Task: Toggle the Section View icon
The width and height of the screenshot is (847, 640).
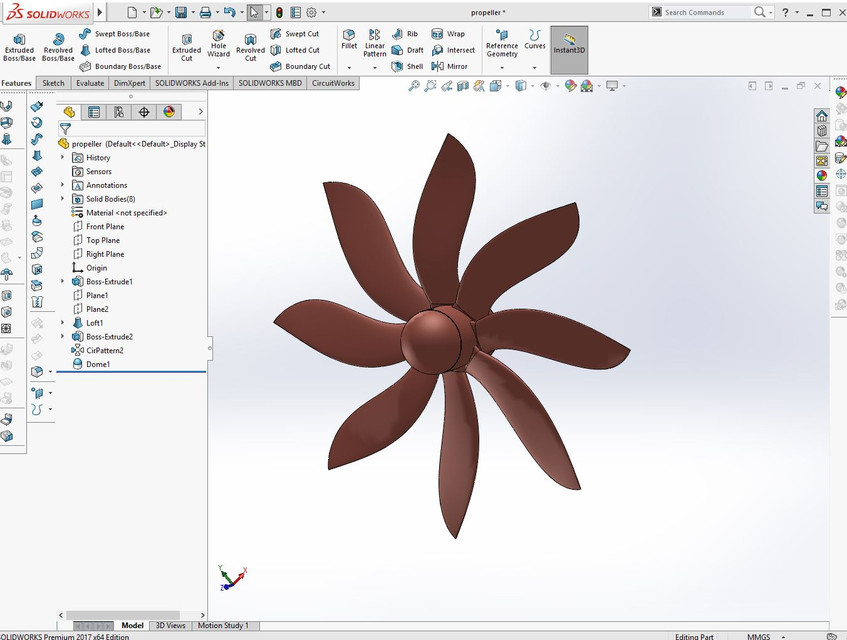Action: 463,87
